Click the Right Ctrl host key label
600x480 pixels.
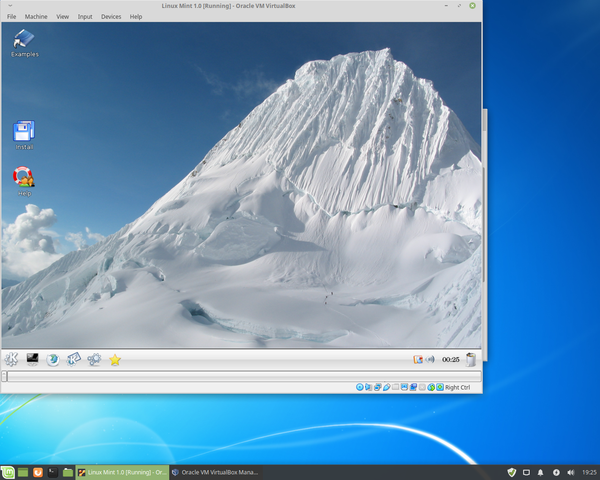(458, 387)
